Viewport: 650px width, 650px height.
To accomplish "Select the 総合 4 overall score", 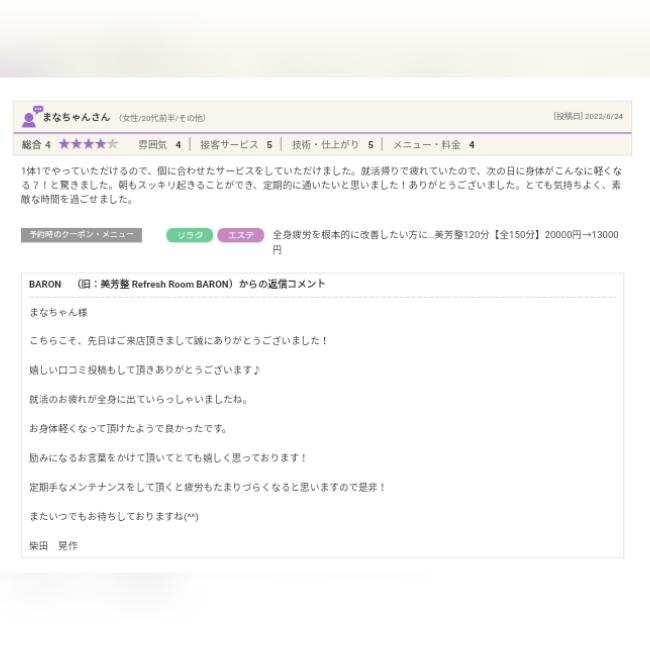I will [x=36, y=144].
